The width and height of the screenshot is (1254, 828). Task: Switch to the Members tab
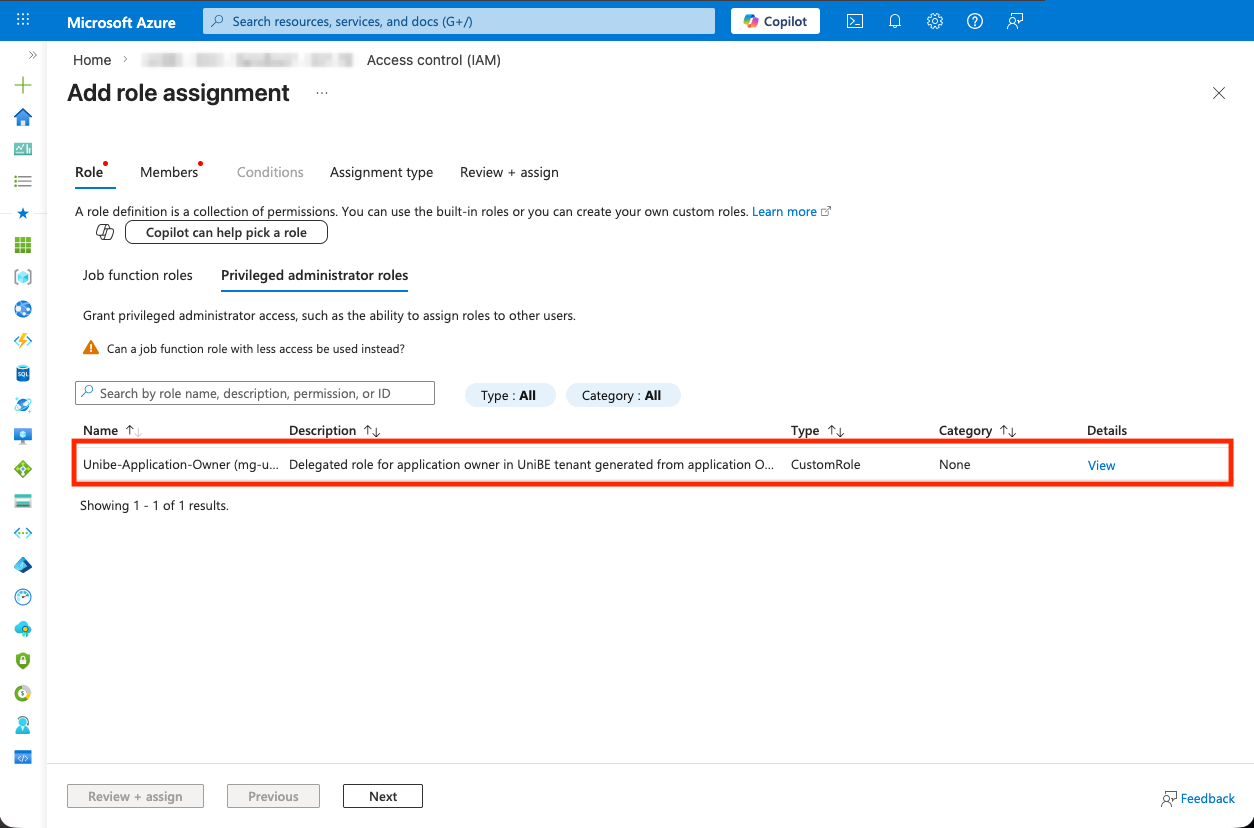click(169, 172)
